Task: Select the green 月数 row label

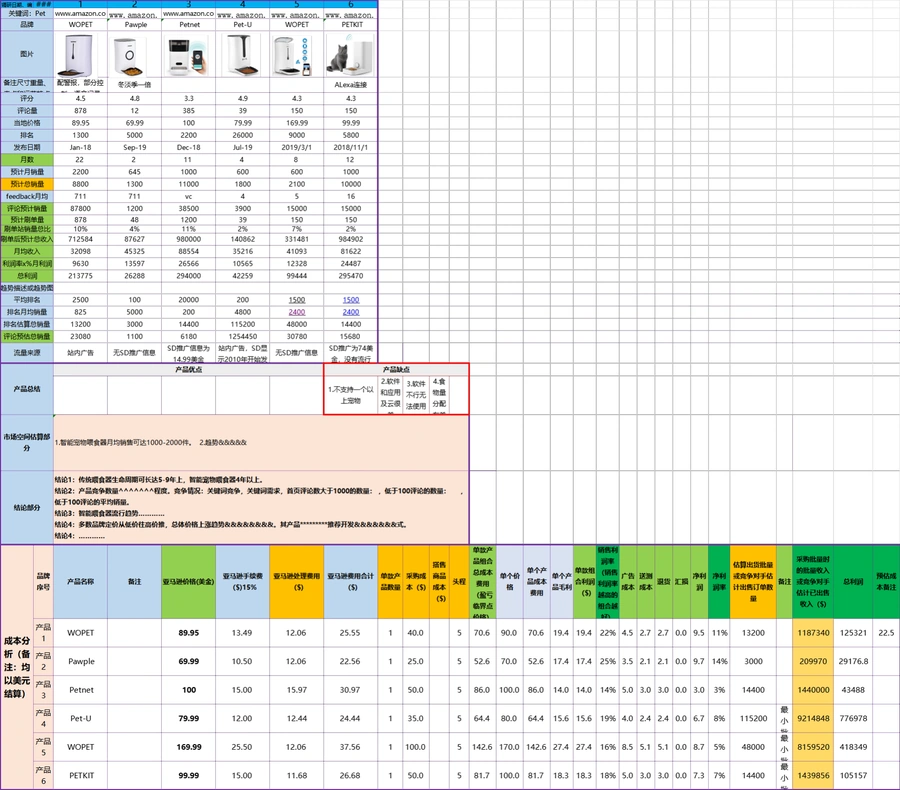Action: click(27, 160)
